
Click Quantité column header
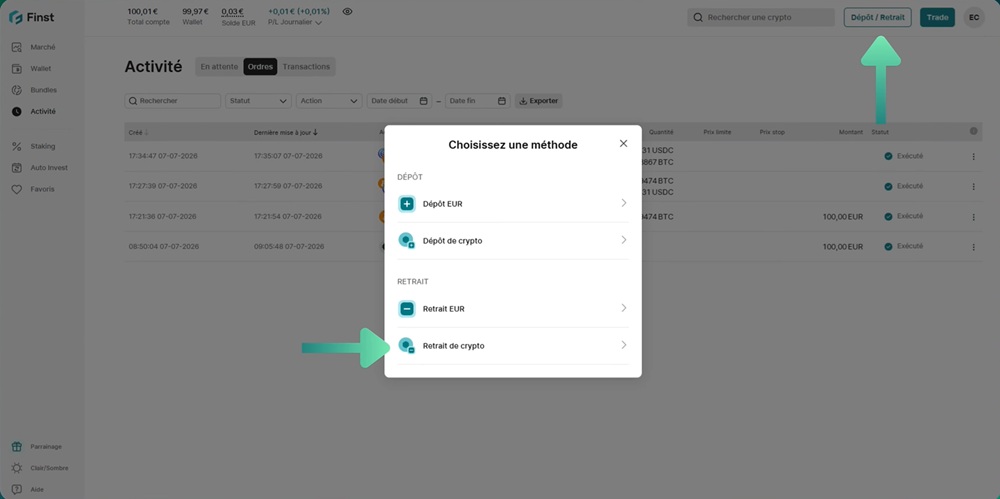point(661,132)
